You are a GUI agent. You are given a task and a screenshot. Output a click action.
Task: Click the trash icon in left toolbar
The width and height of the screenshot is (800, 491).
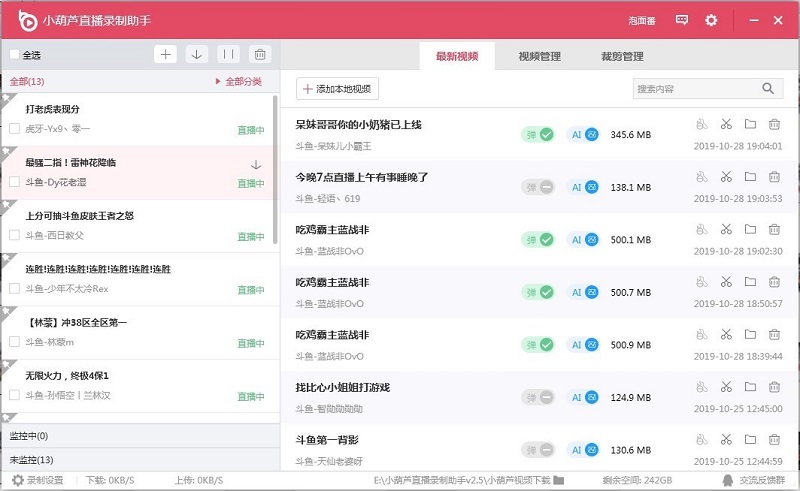tap(259, 55)
